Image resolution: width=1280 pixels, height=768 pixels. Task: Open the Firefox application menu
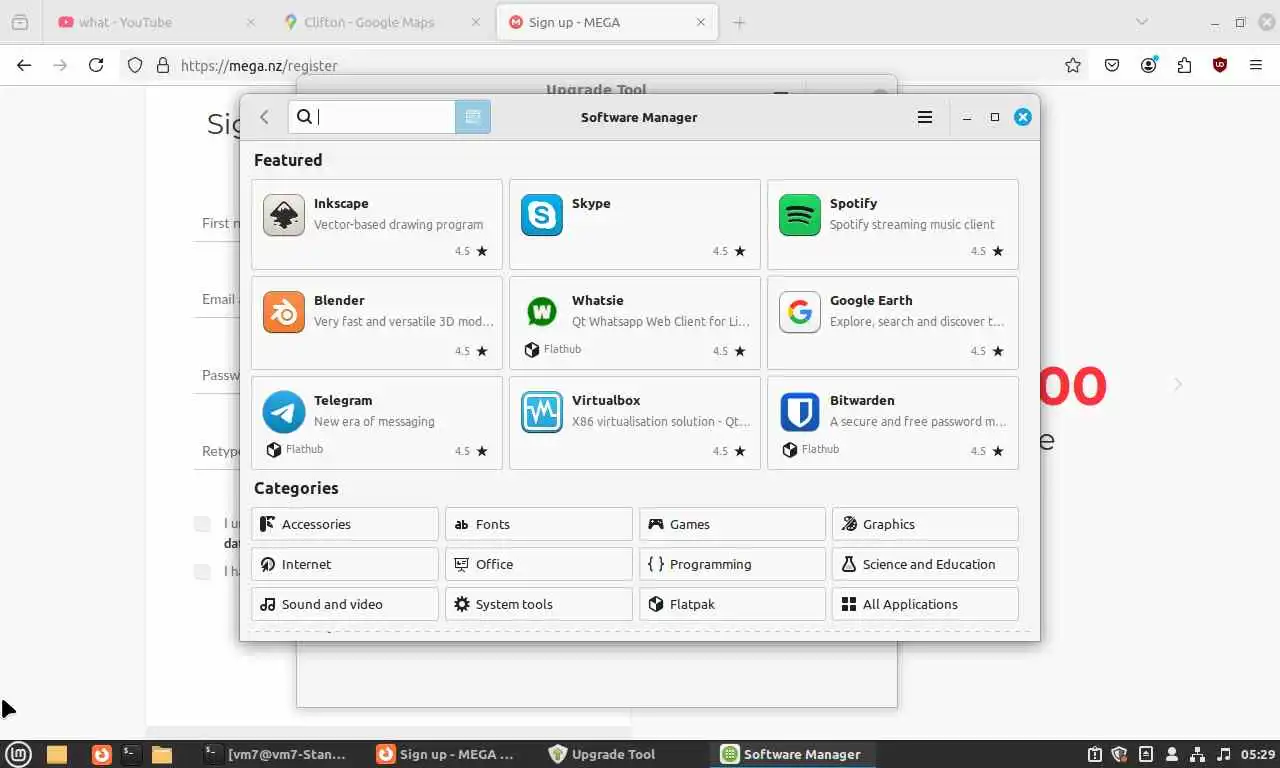(1256, 65)
